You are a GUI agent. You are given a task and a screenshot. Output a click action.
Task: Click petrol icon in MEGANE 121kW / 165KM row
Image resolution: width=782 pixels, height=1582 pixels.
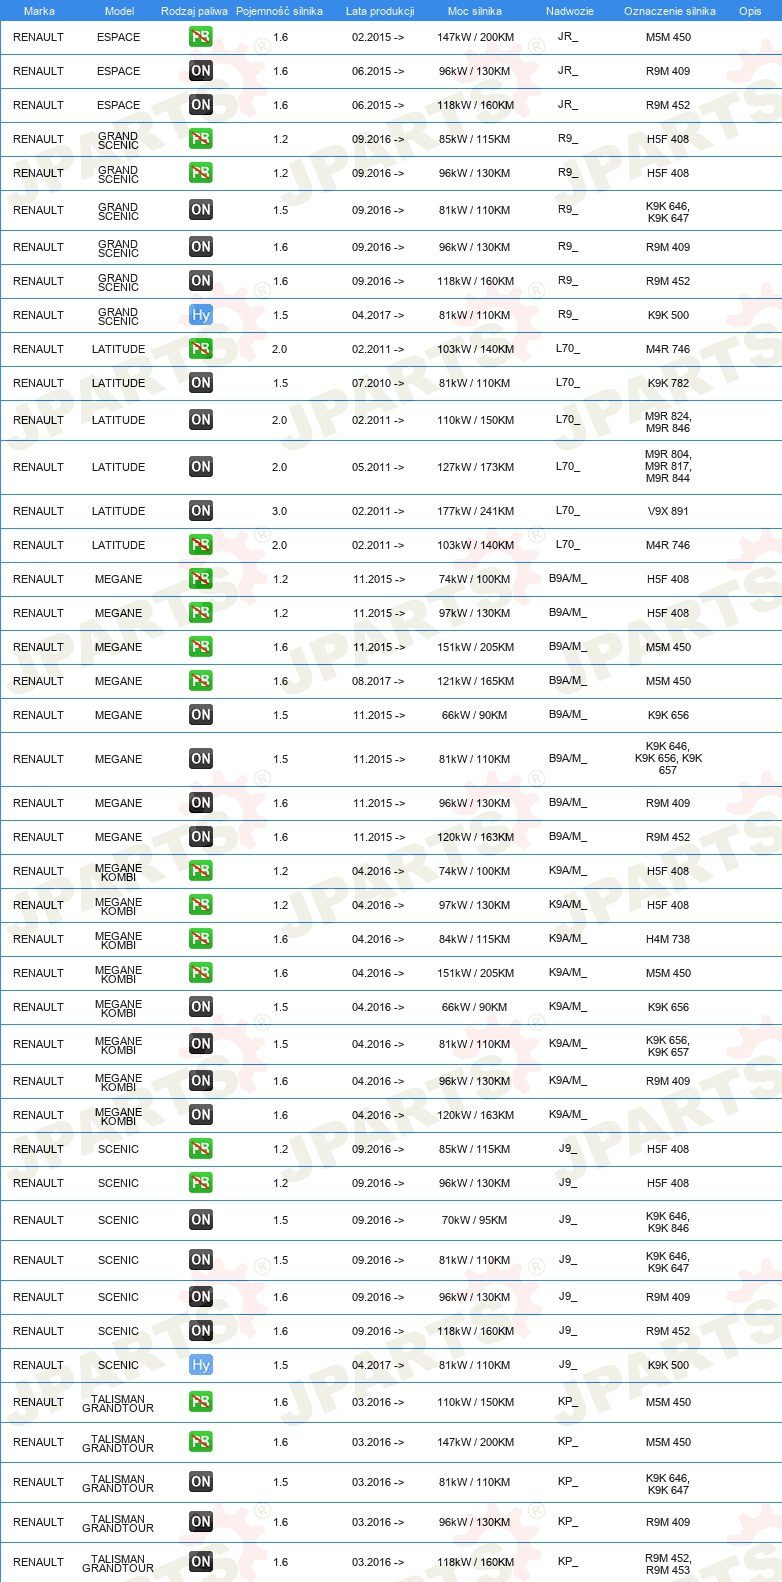click(201, 681)
